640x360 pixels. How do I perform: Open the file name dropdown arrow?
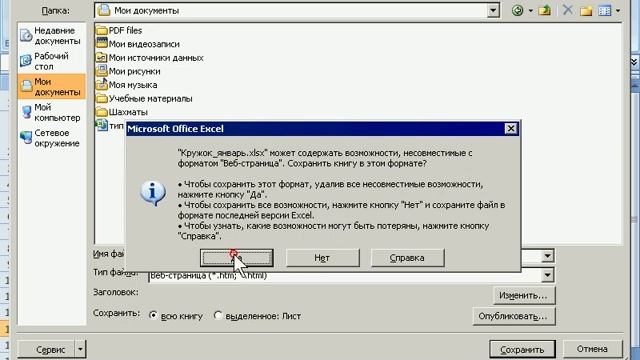pos(547,256)
